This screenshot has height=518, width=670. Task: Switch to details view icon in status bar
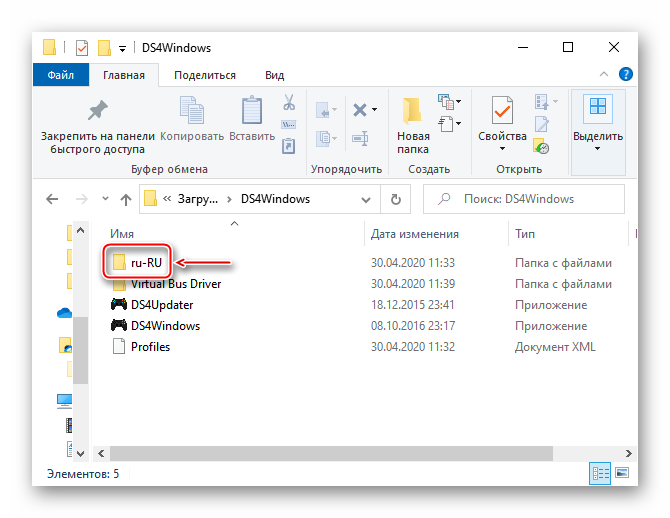pyautogui.click(x=600, y=474)
